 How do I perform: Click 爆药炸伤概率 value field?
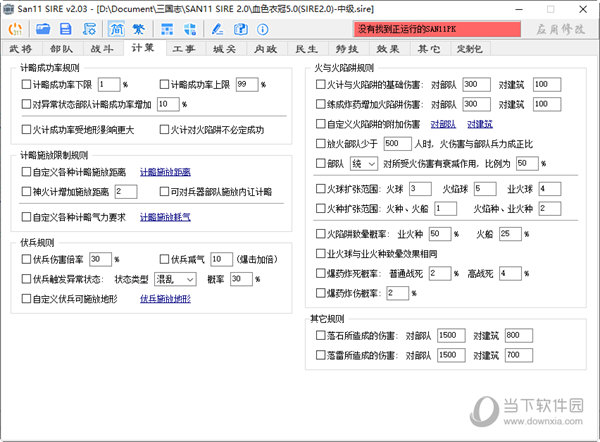click(397, 294)
